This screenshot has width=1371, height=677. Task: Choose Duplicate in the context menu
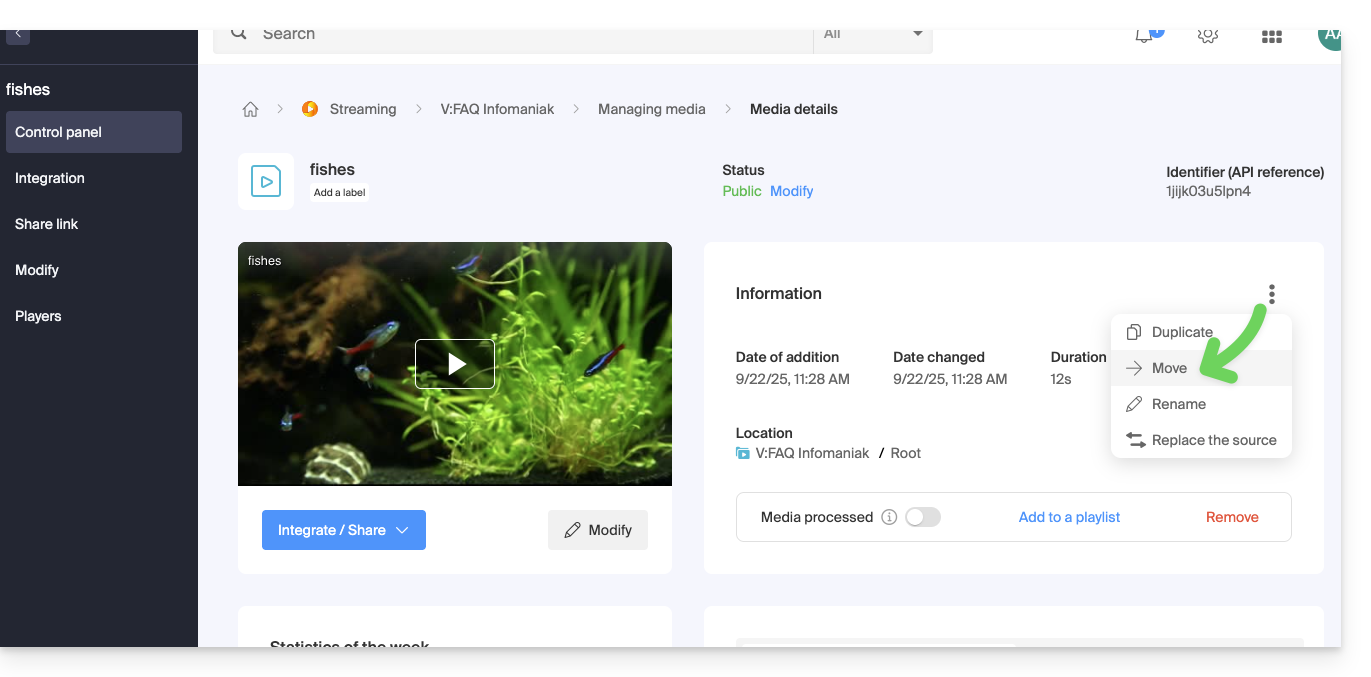coord(1181,332)
